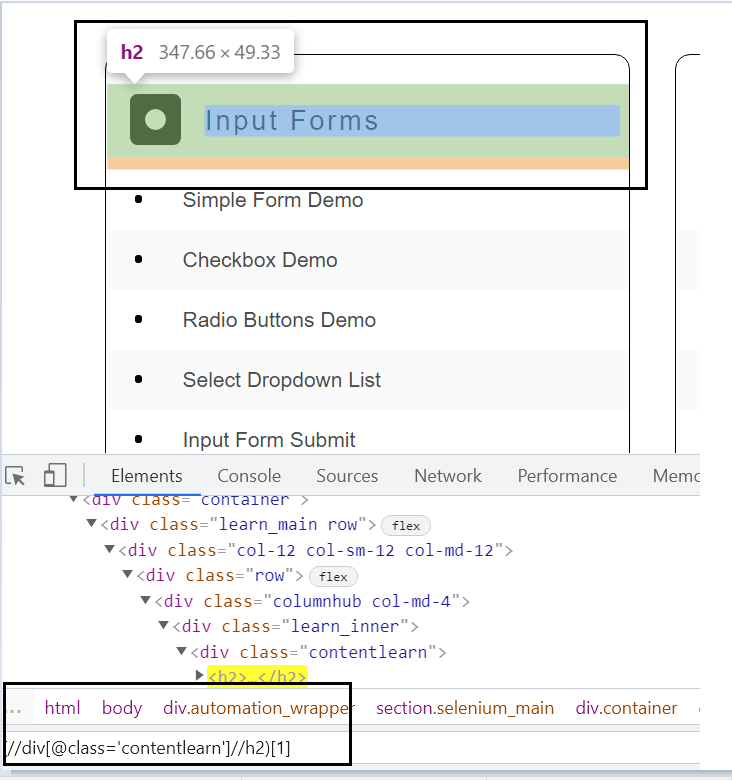
Task: Select the Network tab
Action: [x=448, y=476]
